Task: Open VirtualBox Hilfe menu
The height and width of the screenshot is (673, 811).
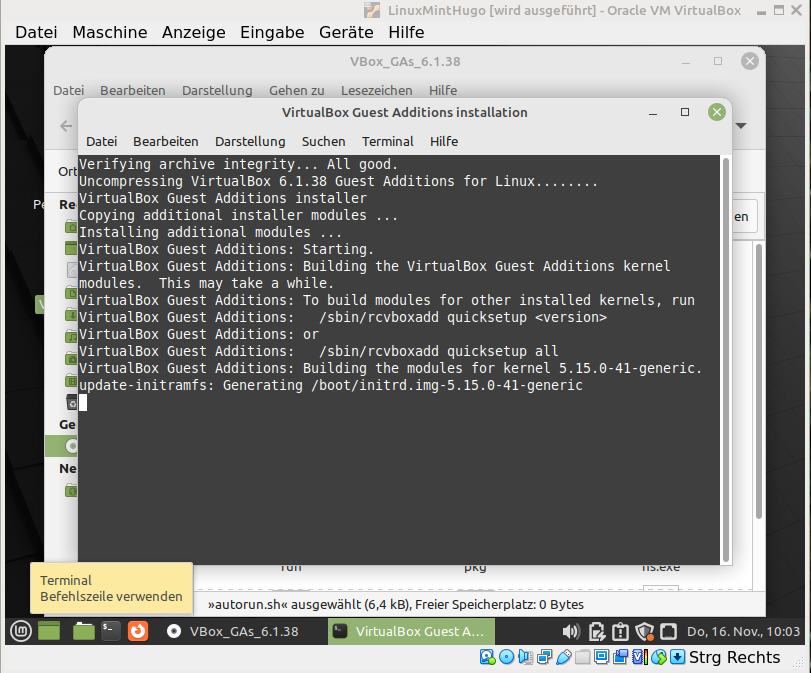Action: (x=407, y=32)
